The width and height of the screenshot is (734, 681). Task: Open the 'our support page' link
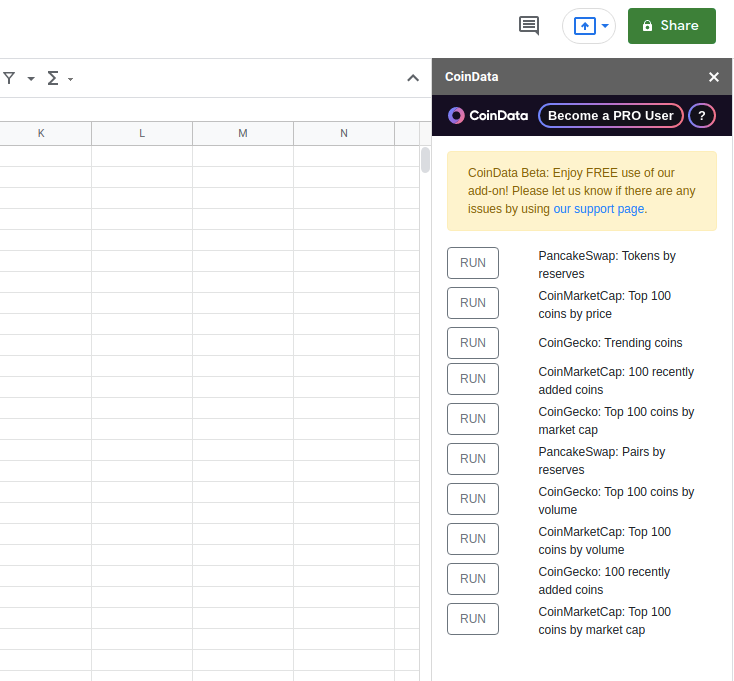[599, 209]
